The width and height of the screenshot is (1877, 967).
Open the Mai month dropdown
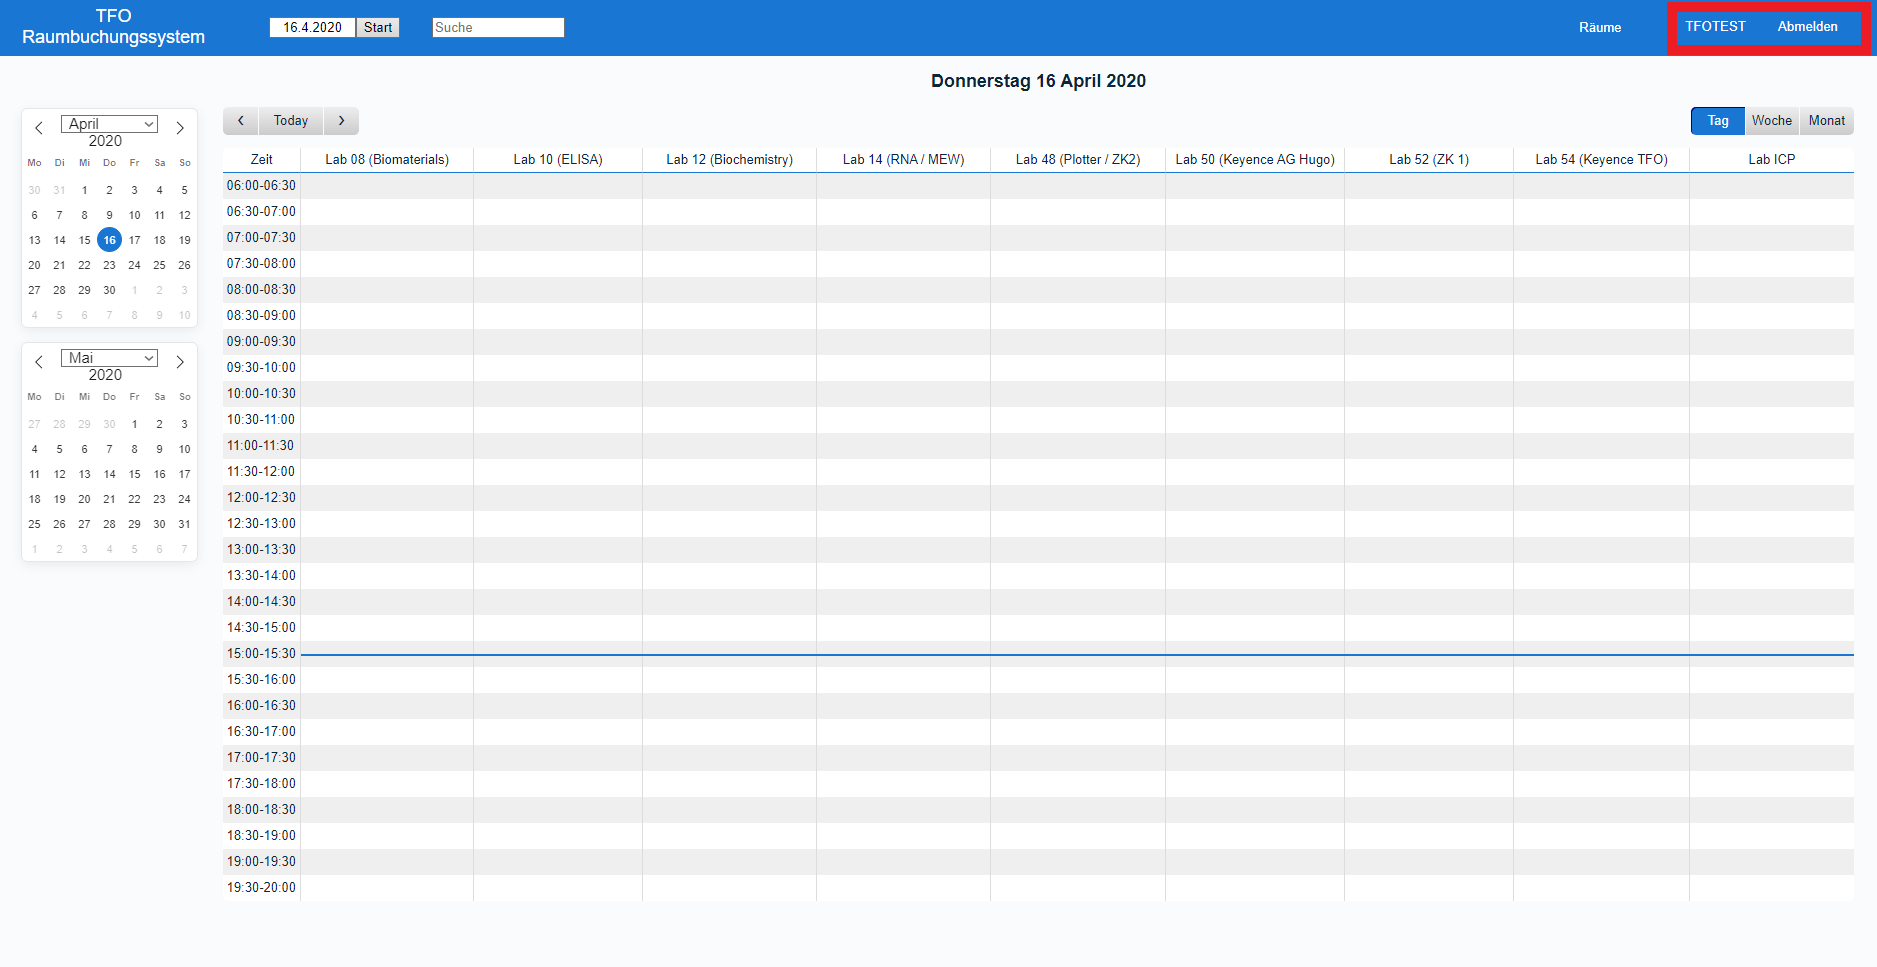point(109,358)
